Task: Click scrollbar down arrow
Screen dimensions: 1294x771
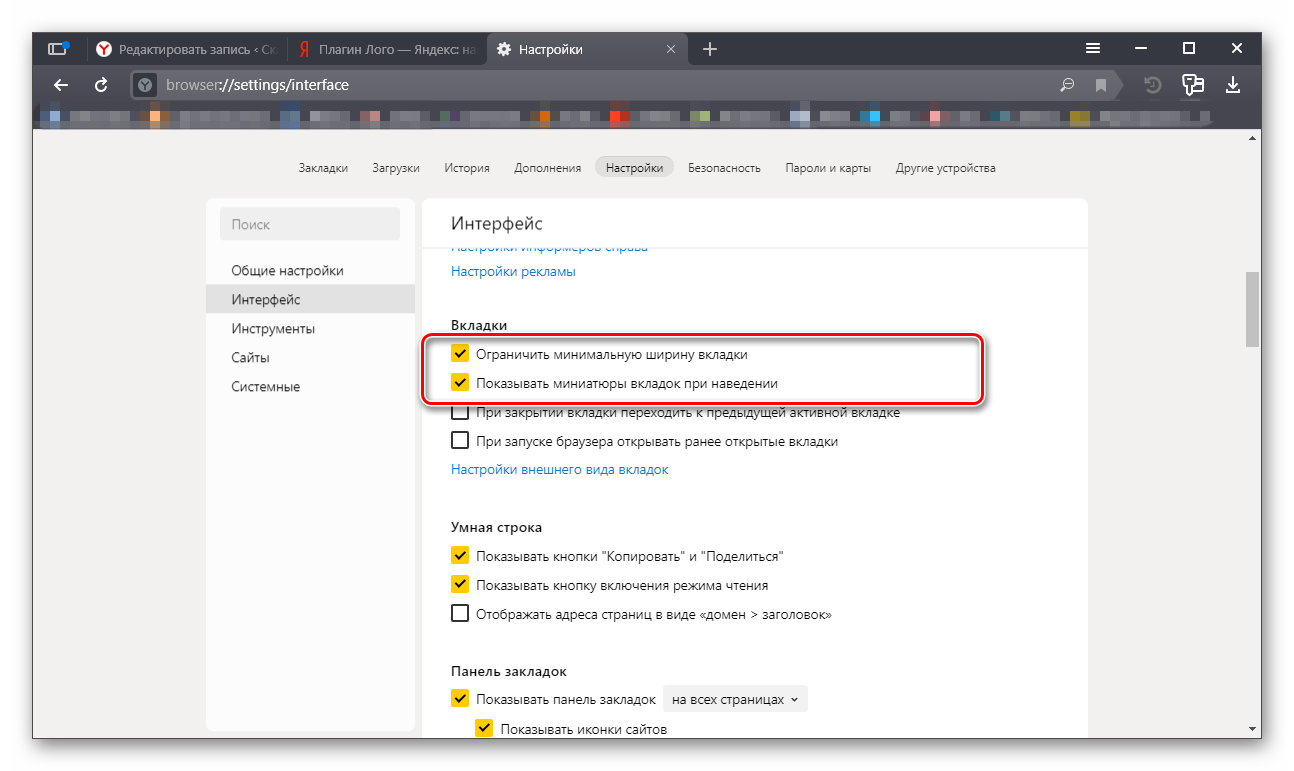Action: click(1252, 729)
